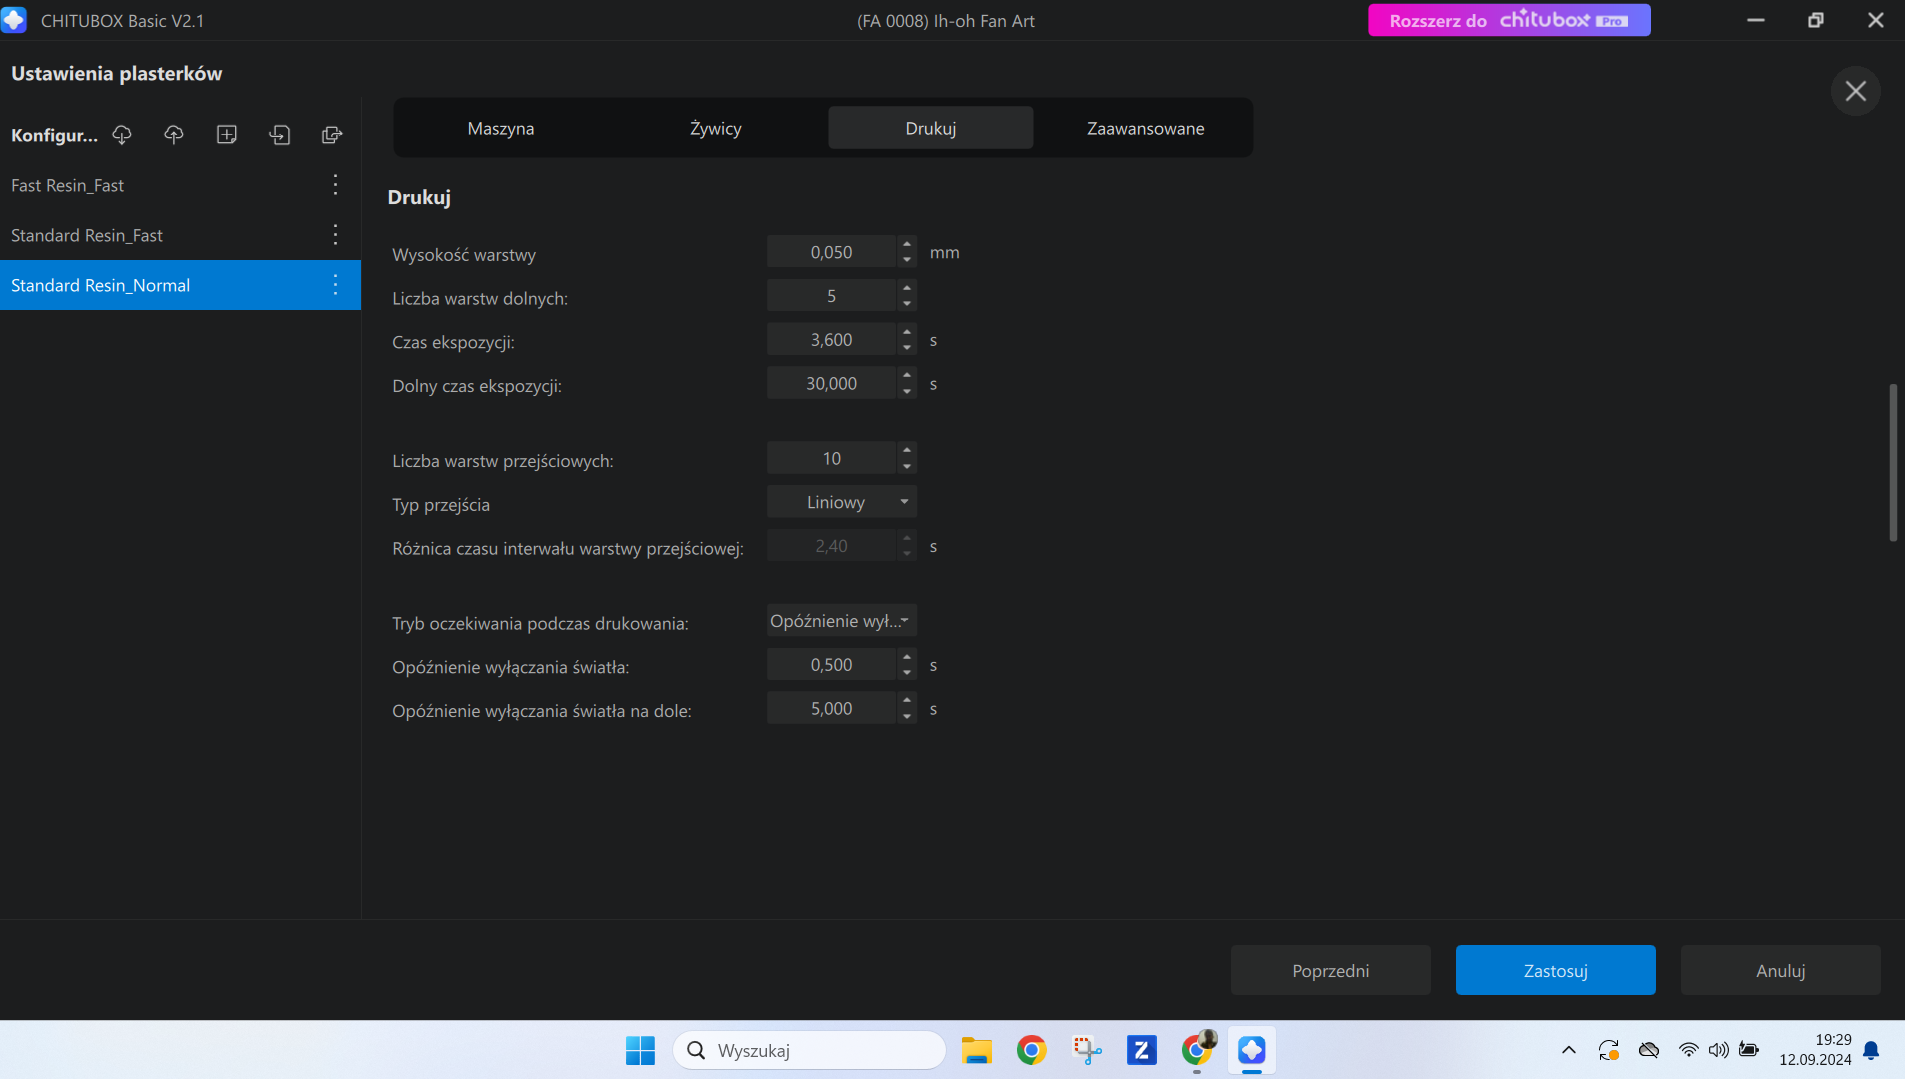Viewport: 1905px width, 1079px height.
Task: Add new configuration profile icon
Action: 227,135
